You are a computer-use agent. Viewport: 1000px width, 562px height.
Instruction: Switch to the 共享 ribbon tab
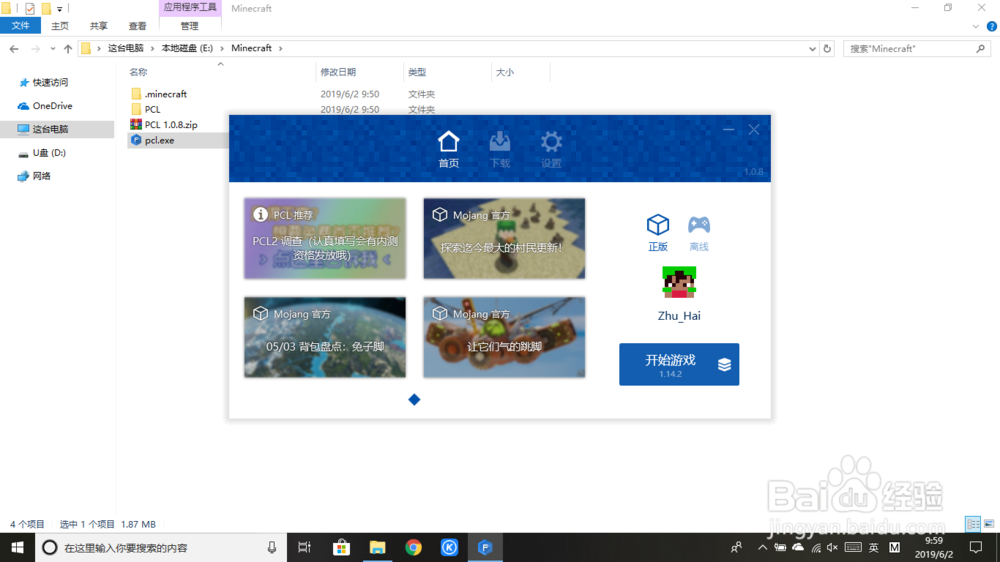click(98, 26)
